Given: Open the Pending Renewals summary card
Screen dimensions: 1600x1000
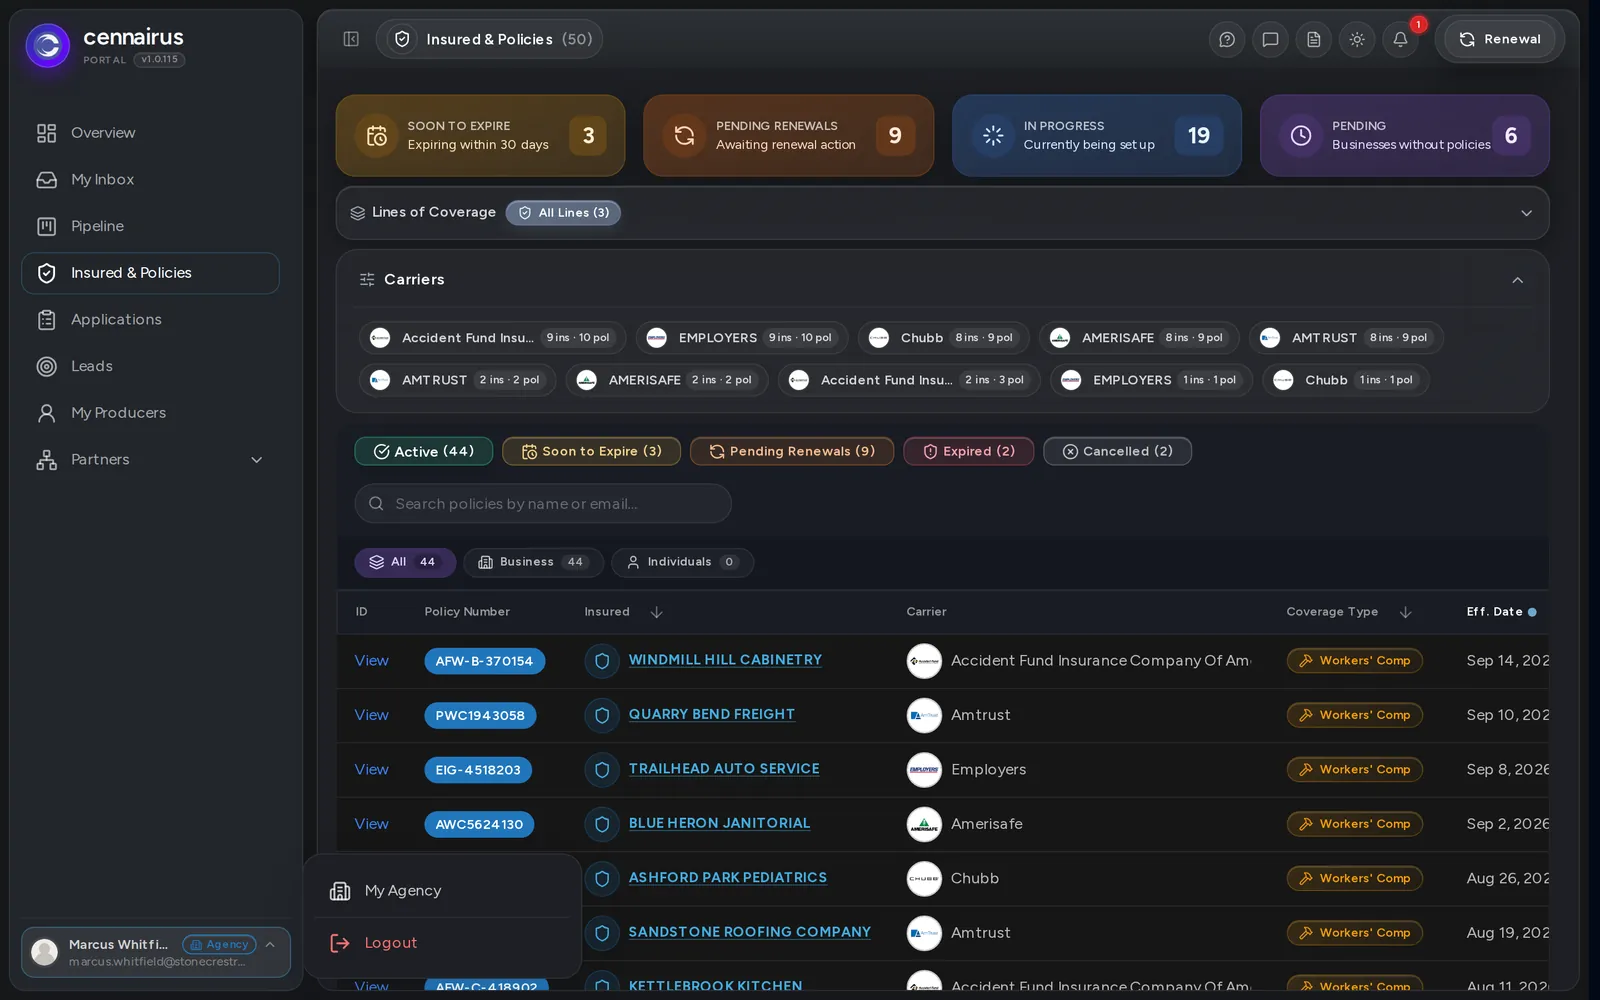Looking at the screenshot, I should [x=788, y=135].
